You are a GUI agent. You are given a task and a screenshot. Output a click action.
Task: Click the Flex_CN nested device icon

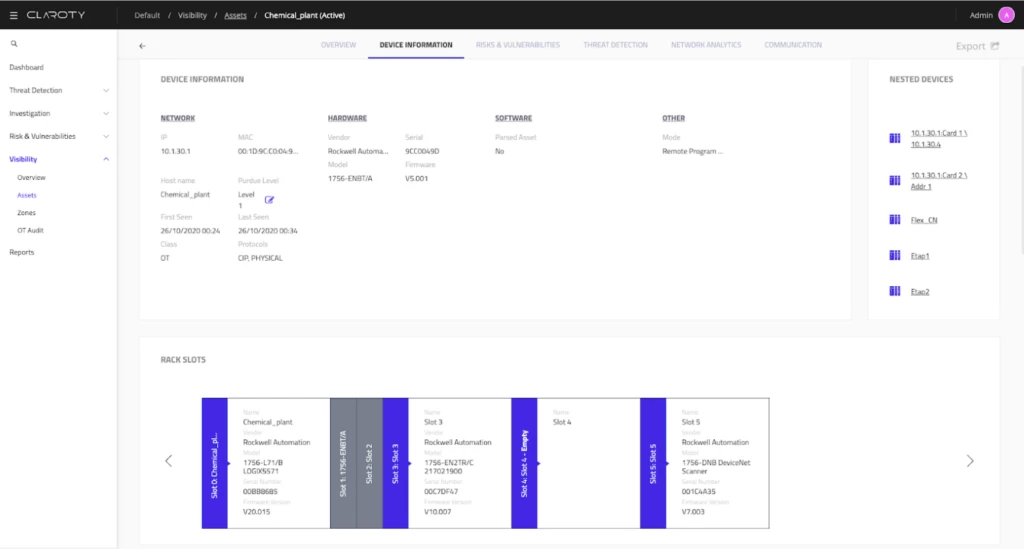[895, 220]
